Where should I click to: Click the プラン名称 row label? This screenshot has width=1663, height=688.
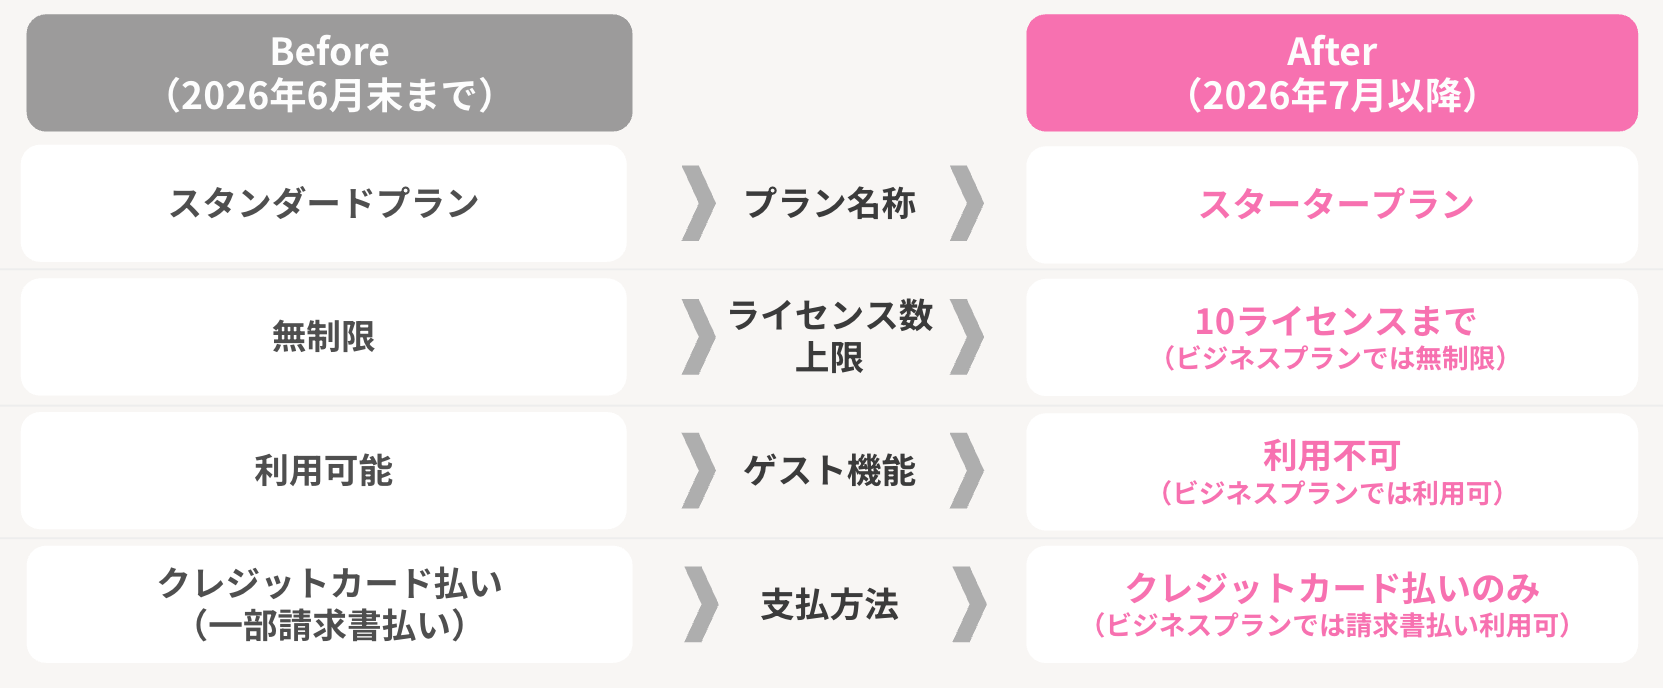pos(830,204)
